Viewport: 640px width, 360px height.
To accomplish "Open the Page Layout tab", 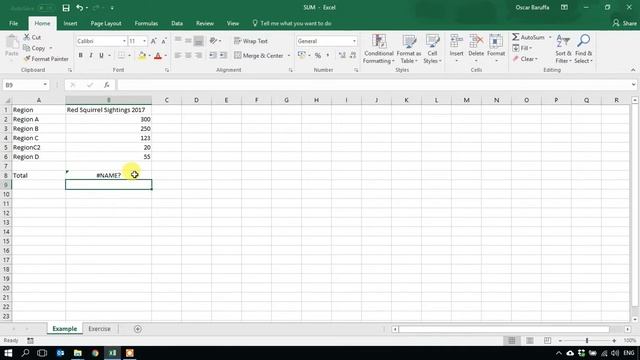I will pos(106,23).
